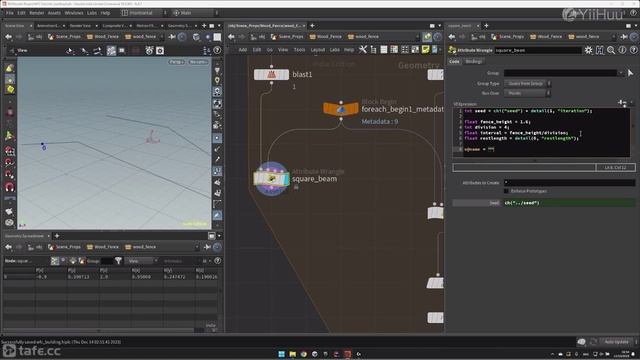Click the VEXpression editor options icon
Screen dimensions: 640x360
tap(622, 102)
